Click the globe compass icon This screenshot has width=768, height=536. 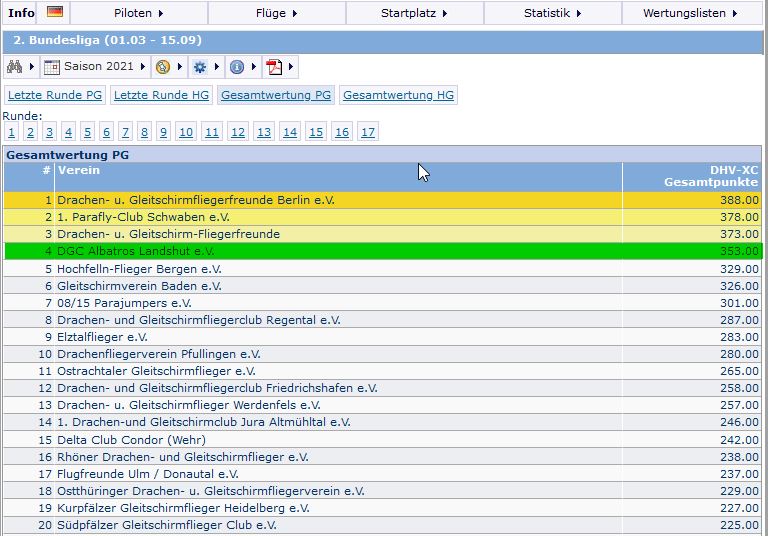point(163,67)
